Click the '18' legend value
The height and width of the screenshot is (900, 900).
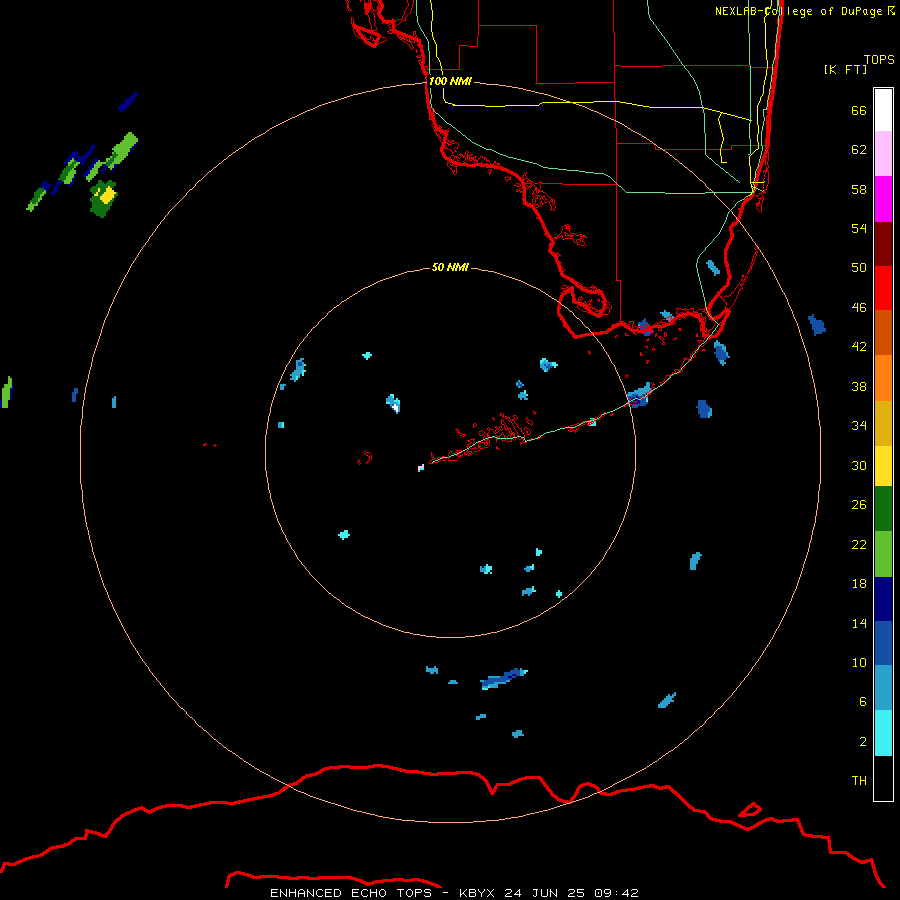(859, 583)
